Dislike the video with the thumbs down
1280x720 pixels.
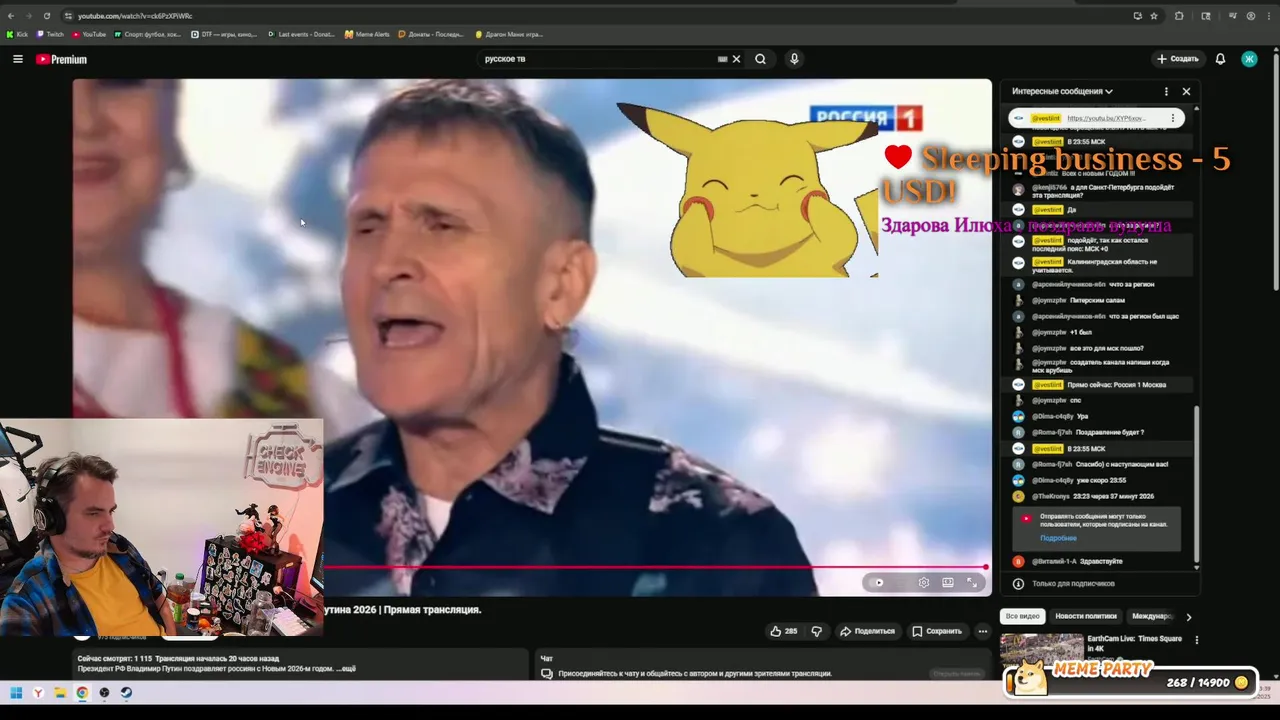pos(816,631)
